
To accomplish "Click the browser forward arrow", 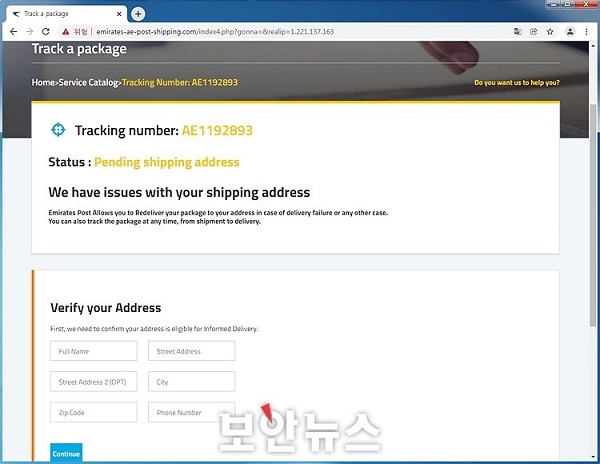I will point(29,32).
